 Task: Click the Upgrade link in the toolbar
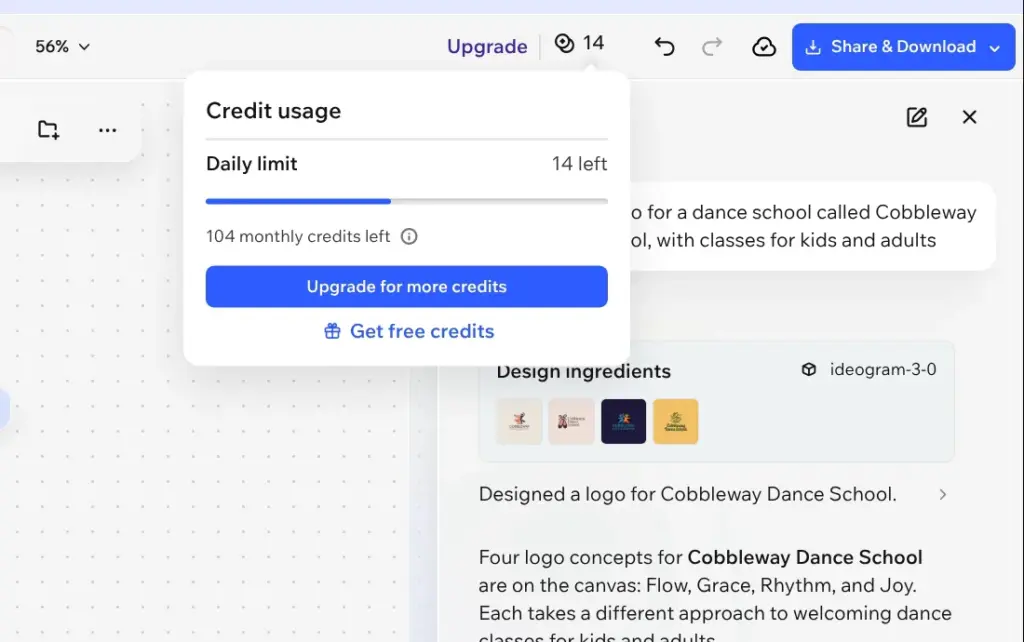click(x=487, y=46)
